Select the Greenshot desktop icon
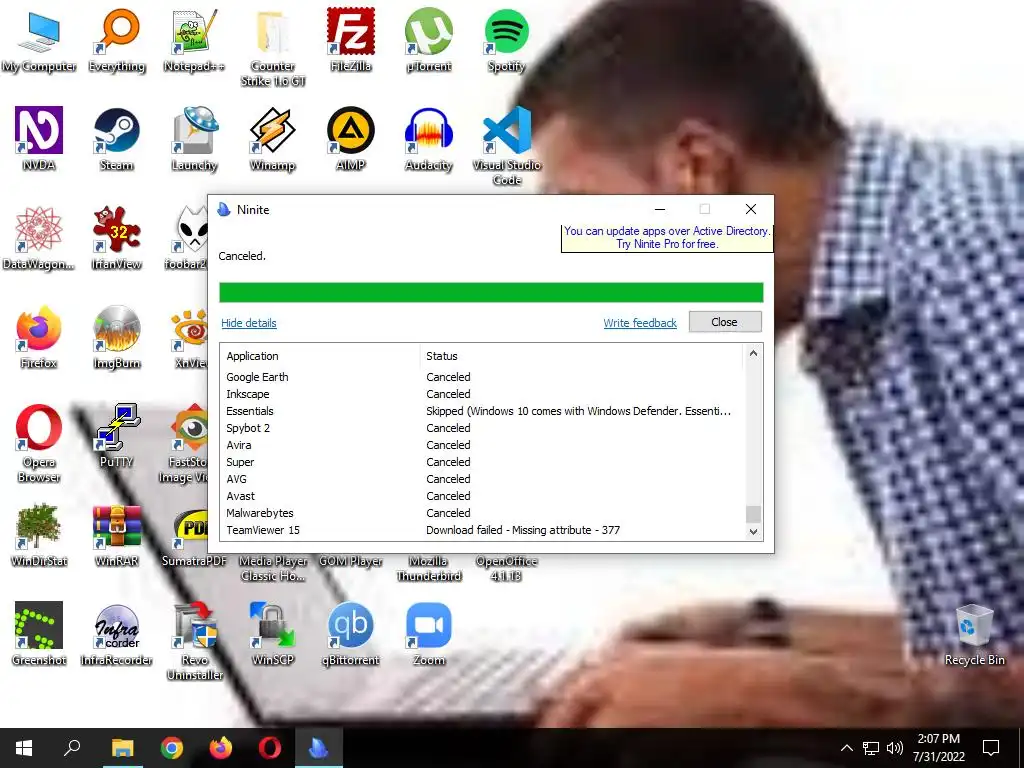The height and width of the screenshot is (768, 1024). (x=39, y=634)
